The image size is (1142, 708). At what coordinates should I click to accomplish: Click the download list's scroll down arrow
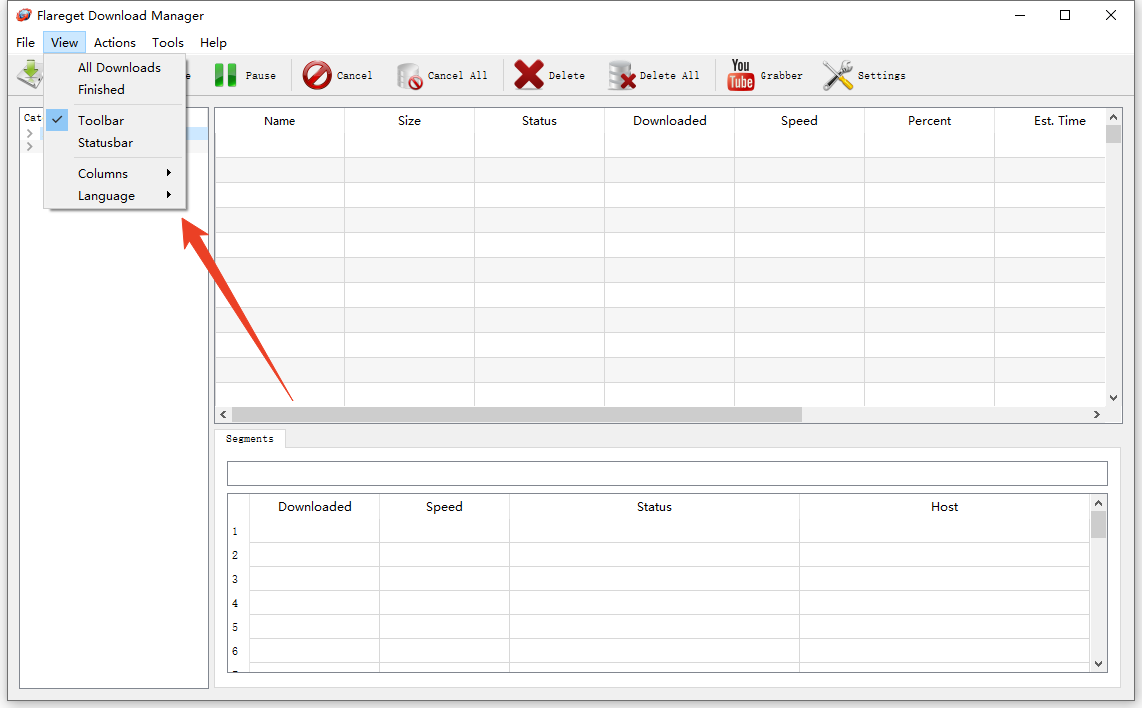[1113, 398]
